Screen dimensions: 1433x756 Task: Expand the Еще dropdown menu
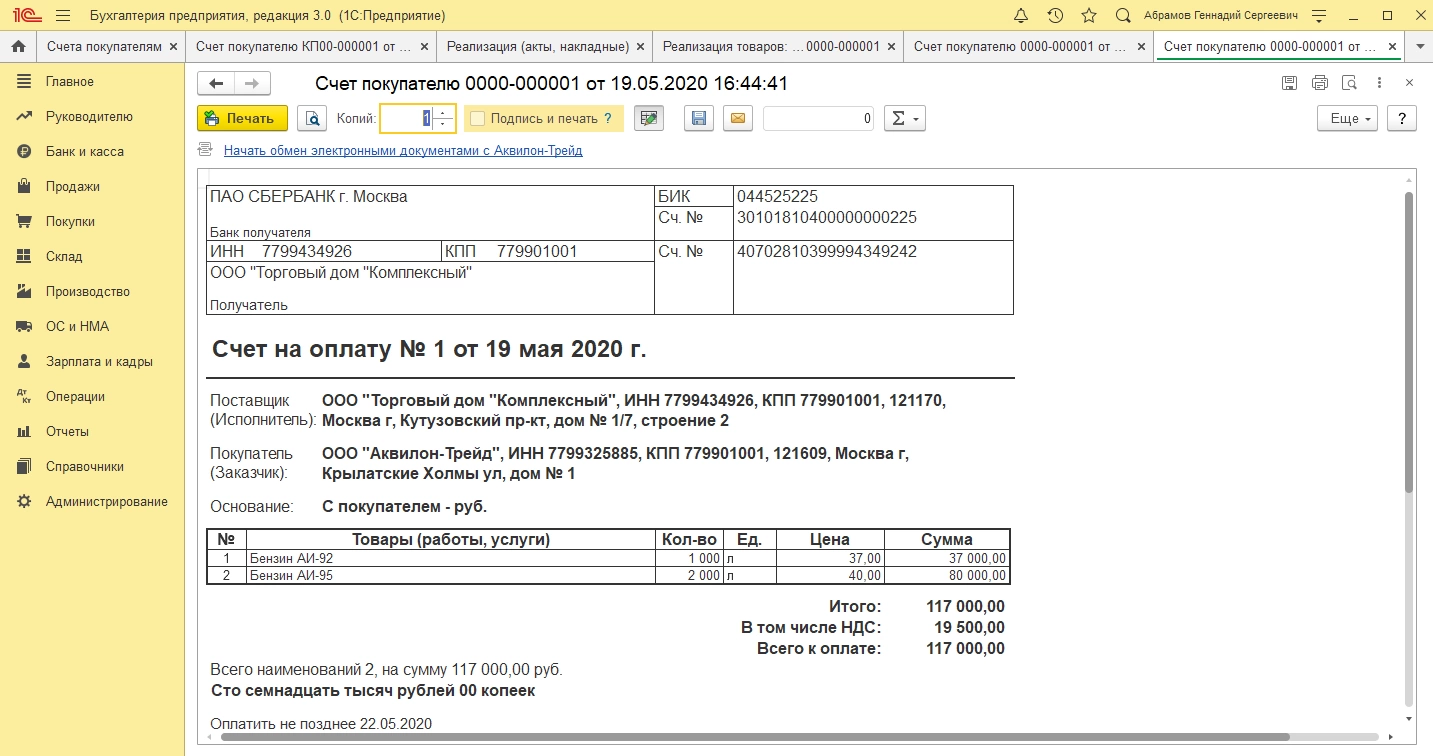point(1348,118)
